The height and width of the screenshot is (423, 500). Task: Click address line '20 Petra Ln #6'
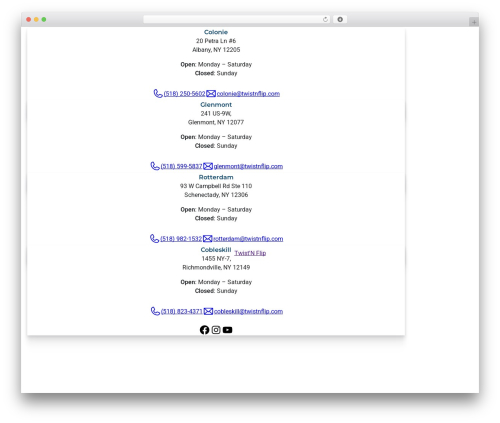coord(216,41)
